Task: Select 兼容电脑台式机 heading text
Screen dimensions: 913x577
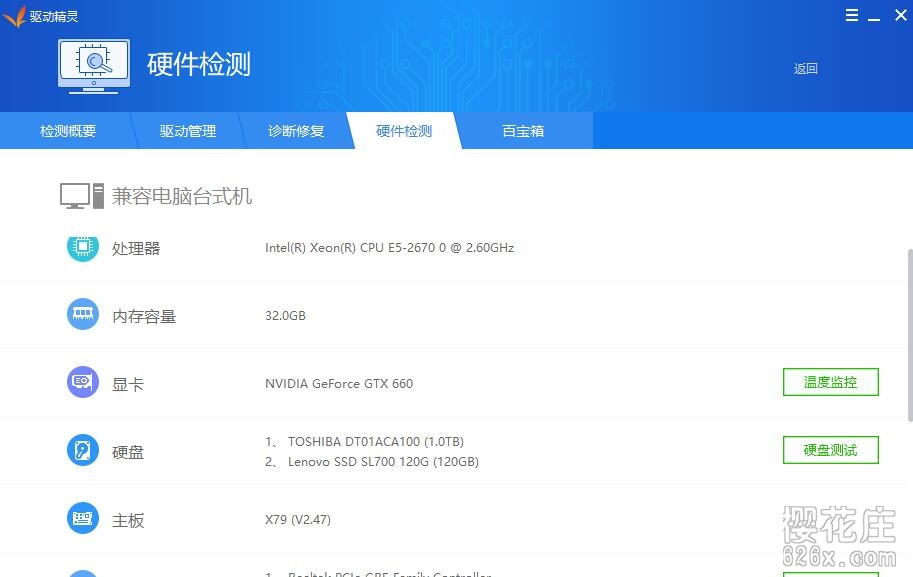Action: 182,196
